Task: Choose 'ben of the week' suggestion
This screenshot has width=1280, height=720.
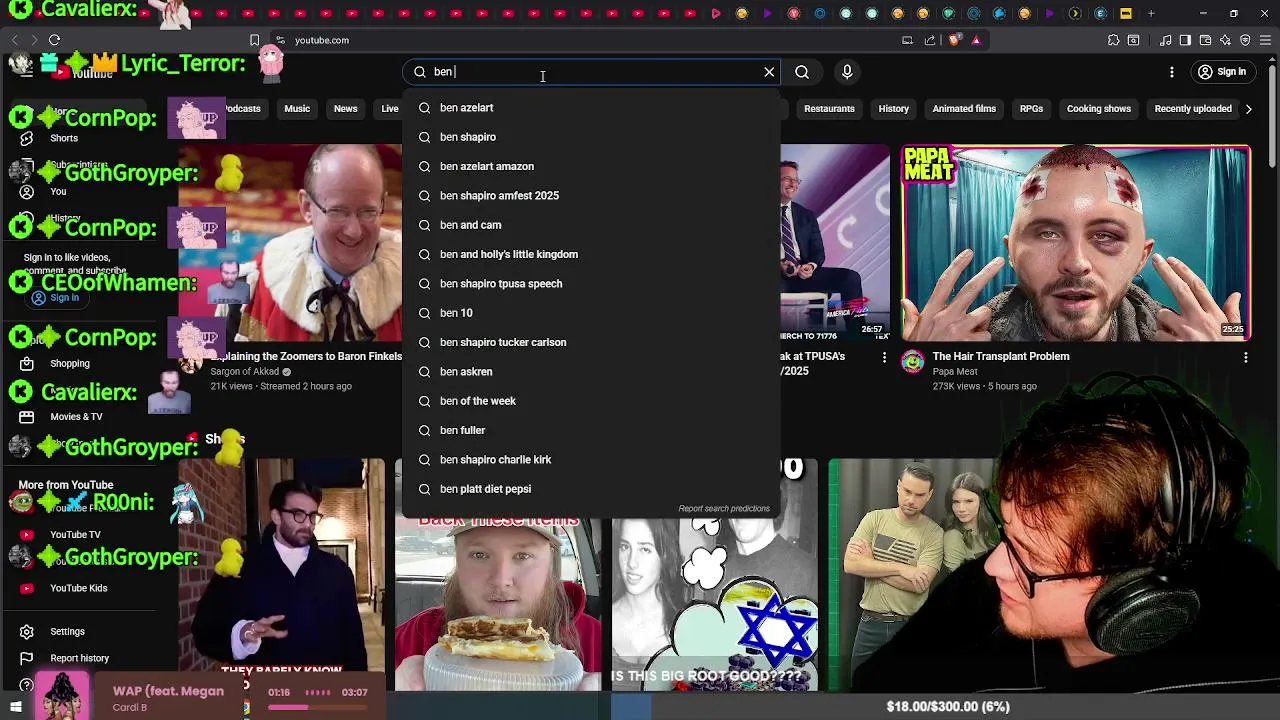Action: click(x=591, y=401)
